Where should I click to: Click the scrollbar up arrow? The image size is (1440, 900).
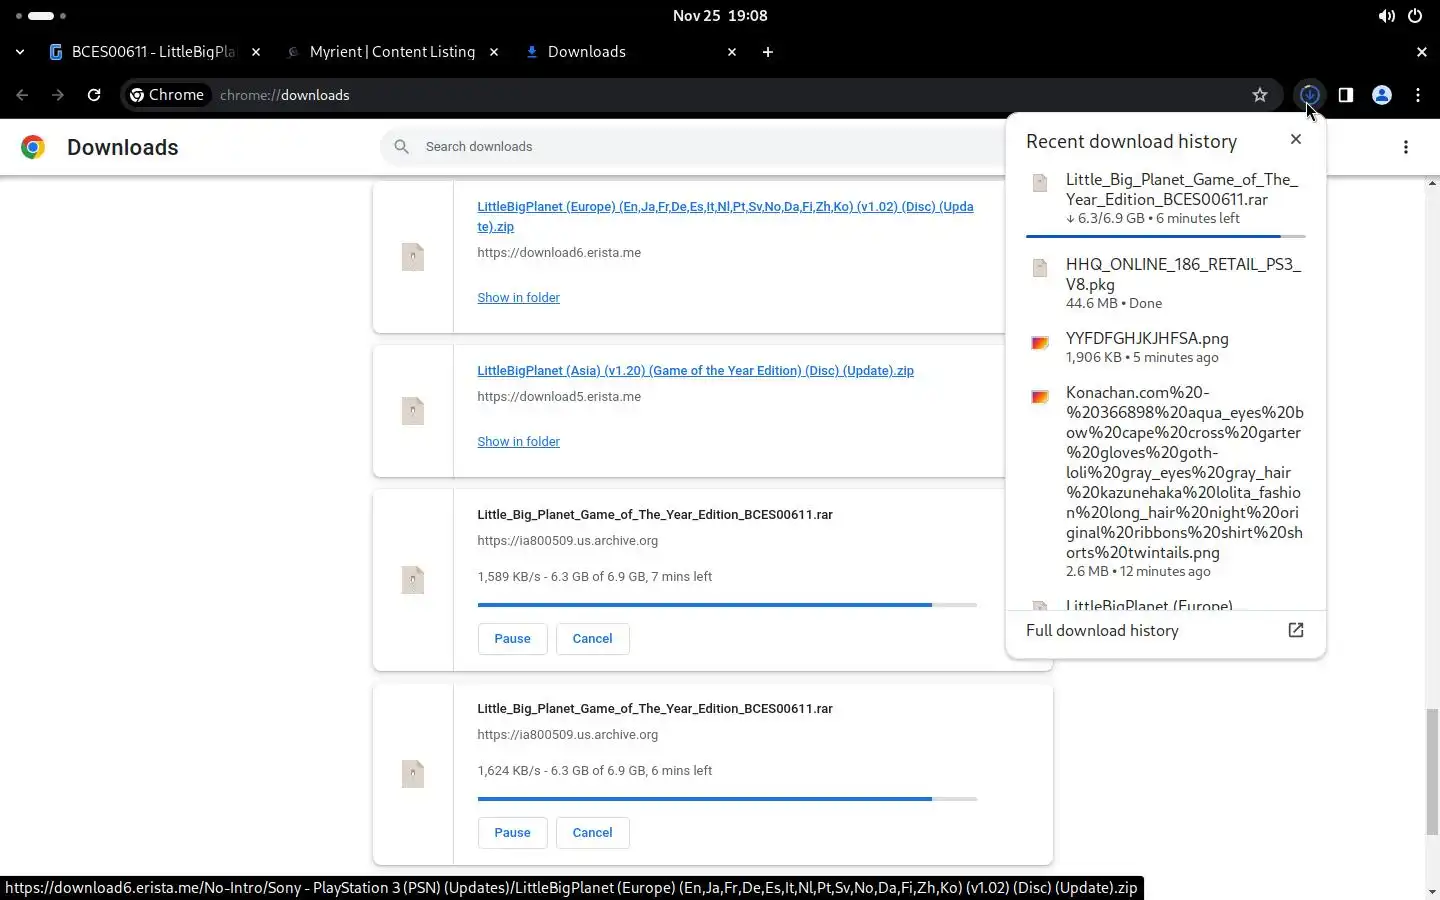(1432, 183)
